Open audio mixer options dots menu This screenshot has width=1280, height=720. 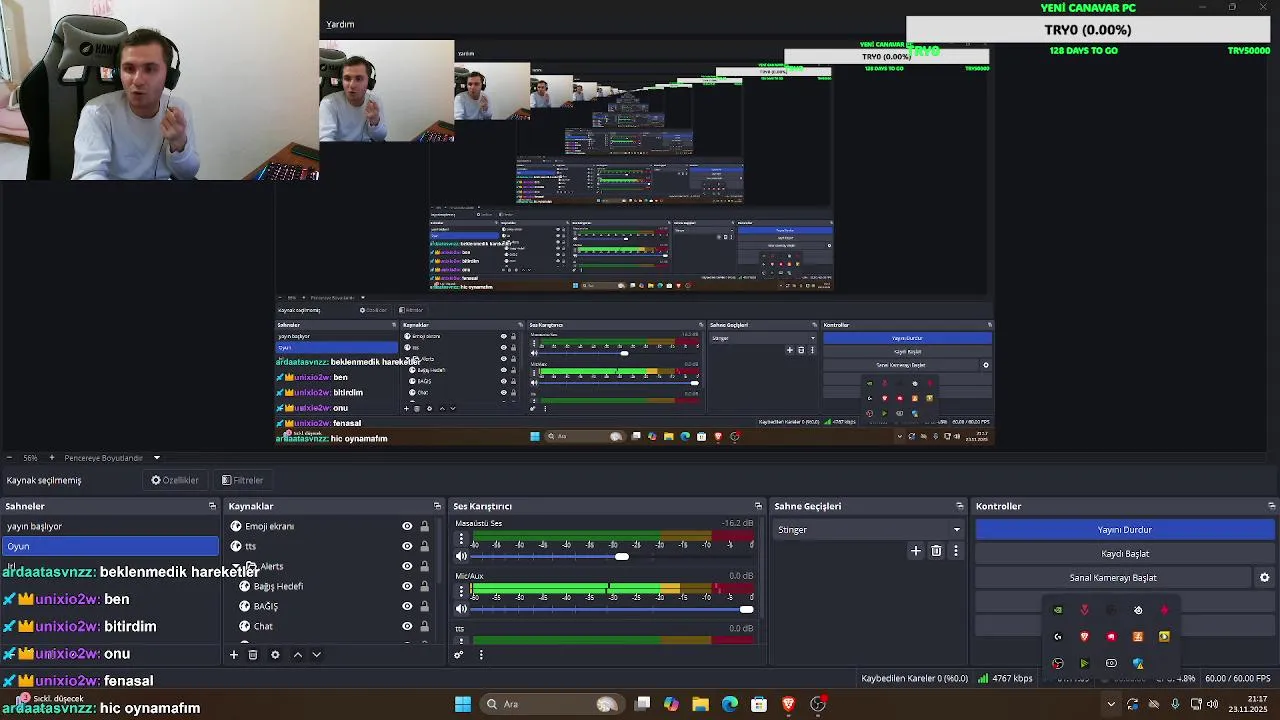(x=481, y=655)
